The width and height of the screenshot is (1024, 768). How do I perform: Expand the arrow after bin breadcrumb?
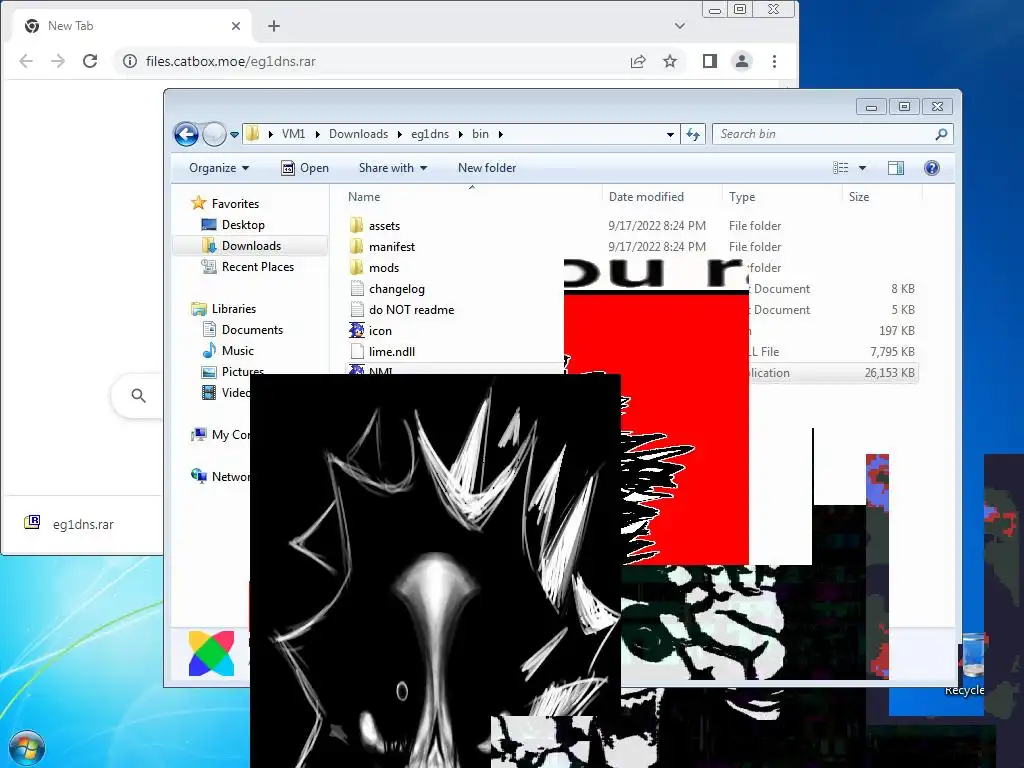(501, 134)
